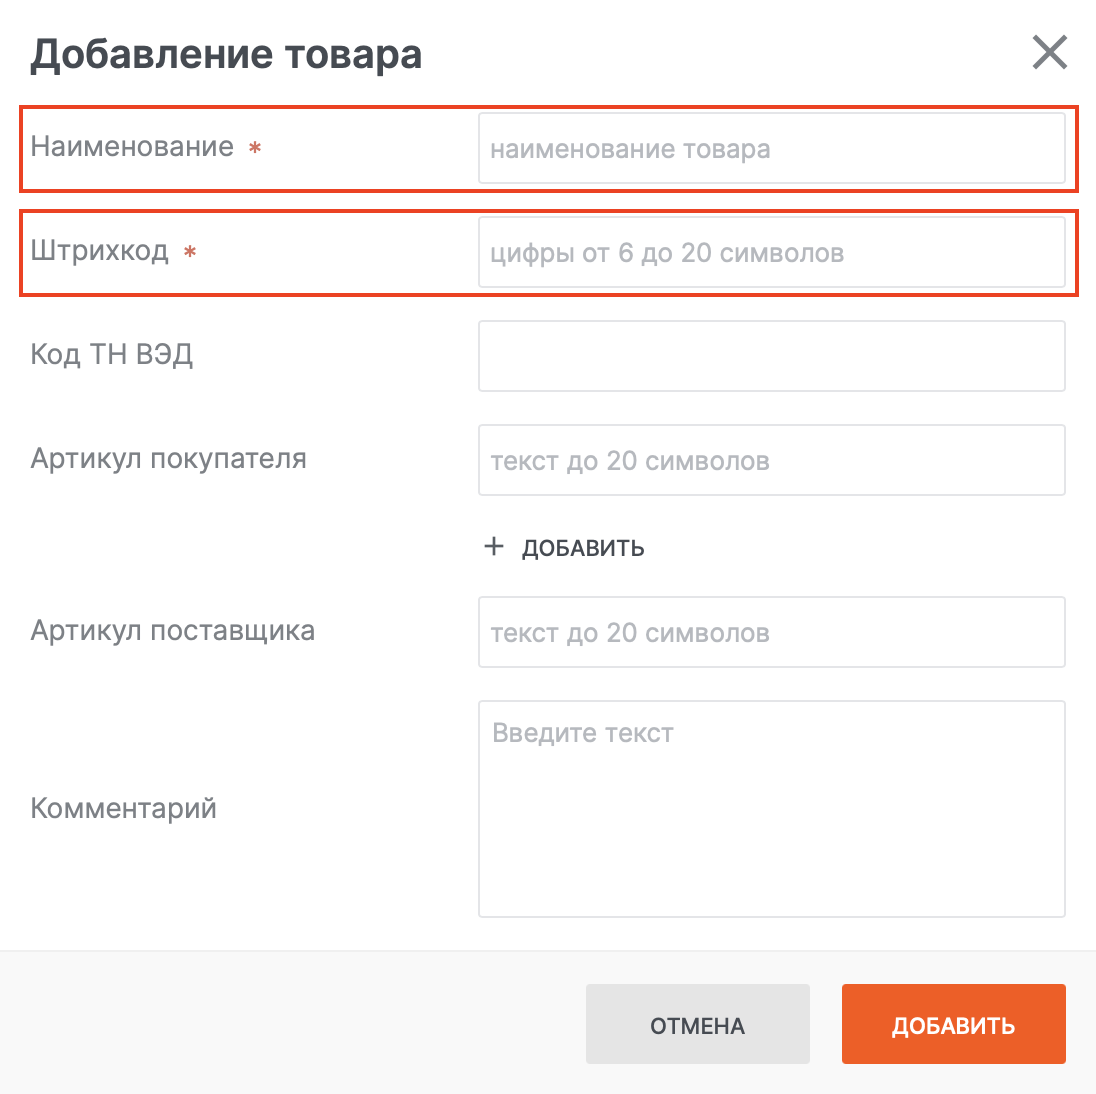Click the Штрихкод field label

pos(100,250)
